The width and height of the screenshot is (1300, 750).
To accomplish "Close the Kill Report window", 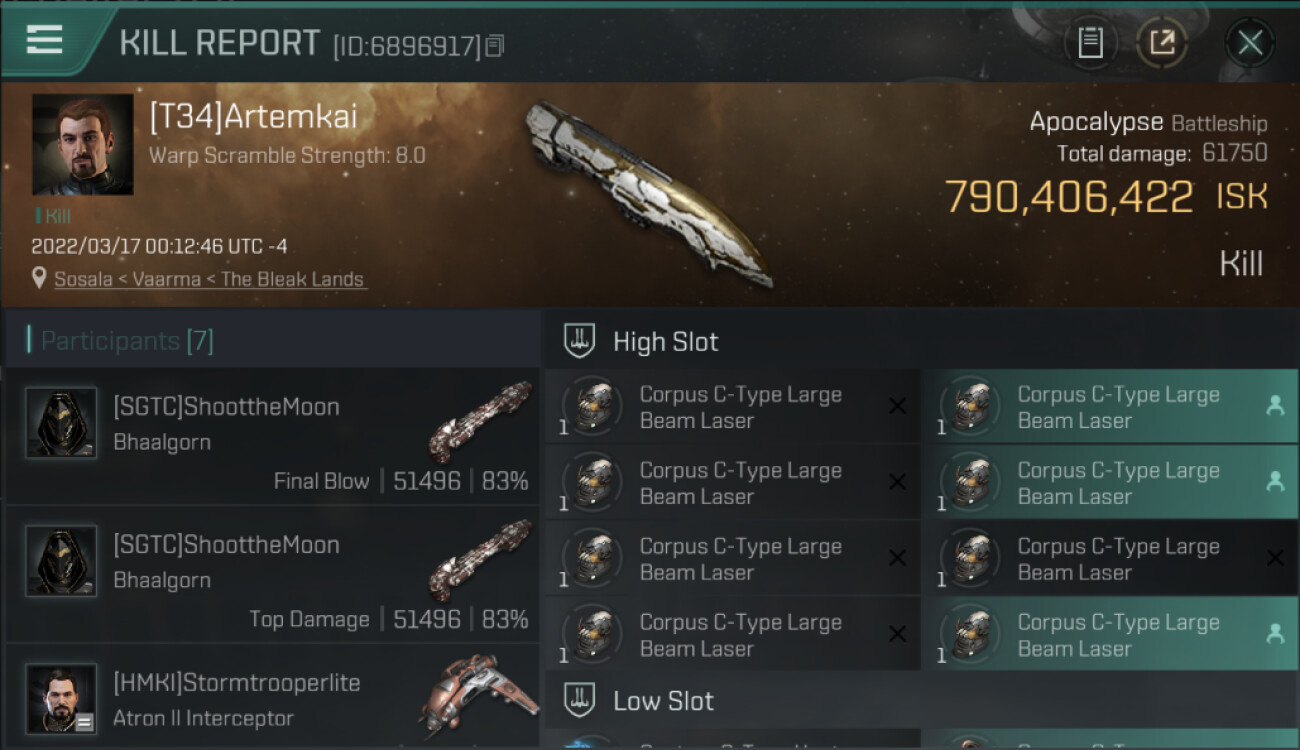I will 1250,43.
